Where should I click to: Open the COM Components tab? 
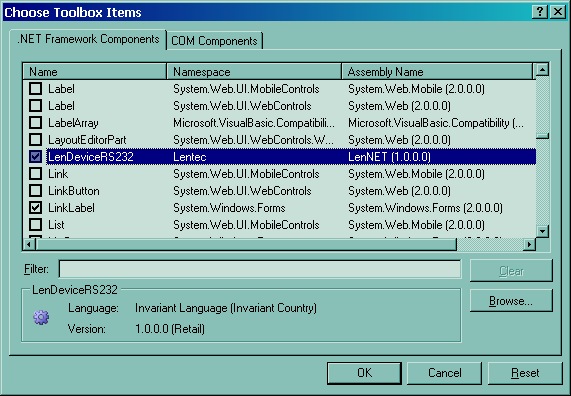pyautogui.click(x=214, y=41)
